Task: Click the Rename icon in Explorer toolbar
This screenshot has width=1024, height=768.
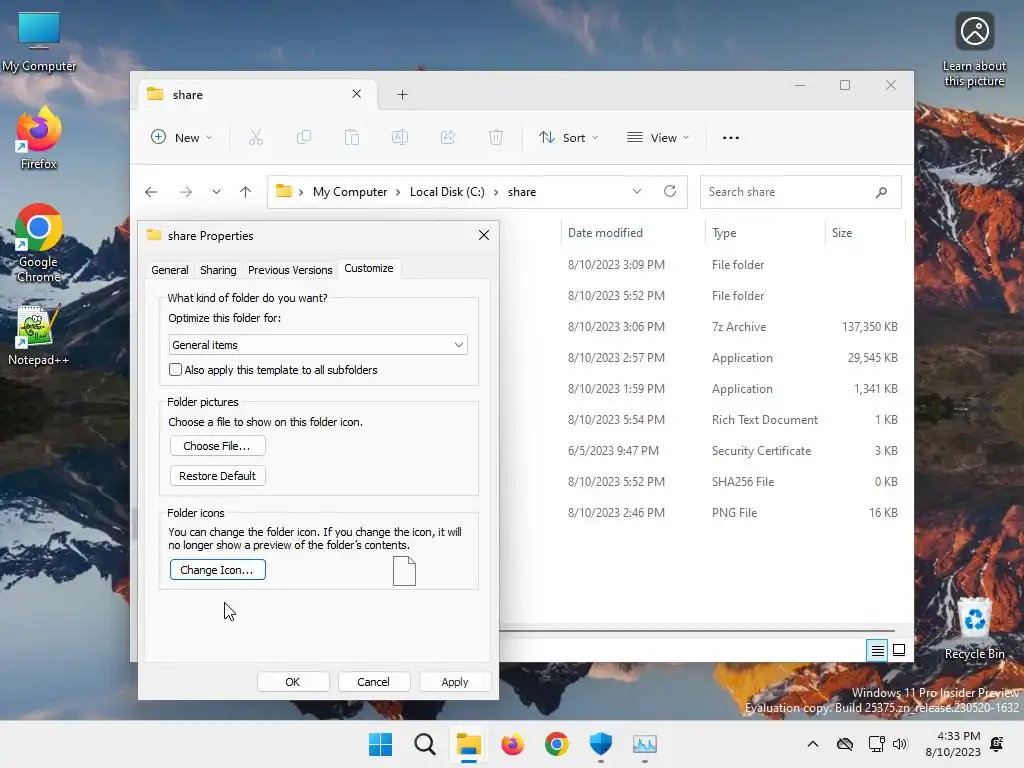Action: pos(400,138)
